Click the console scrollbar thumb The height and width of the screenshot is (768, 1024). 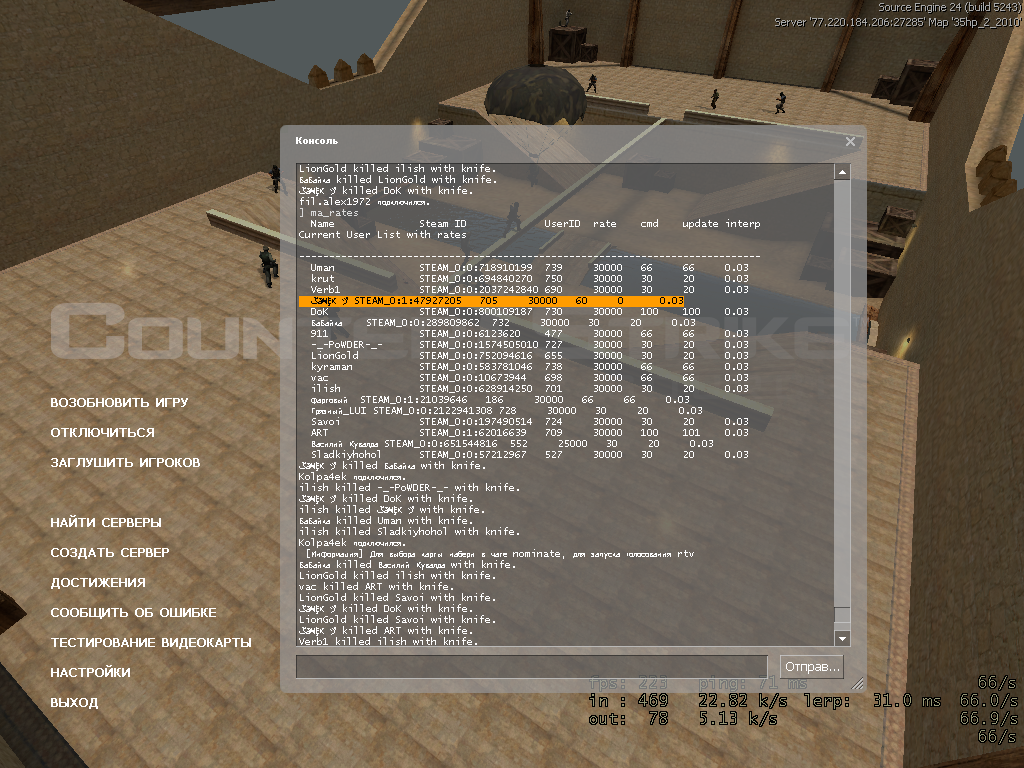[842, 615]
